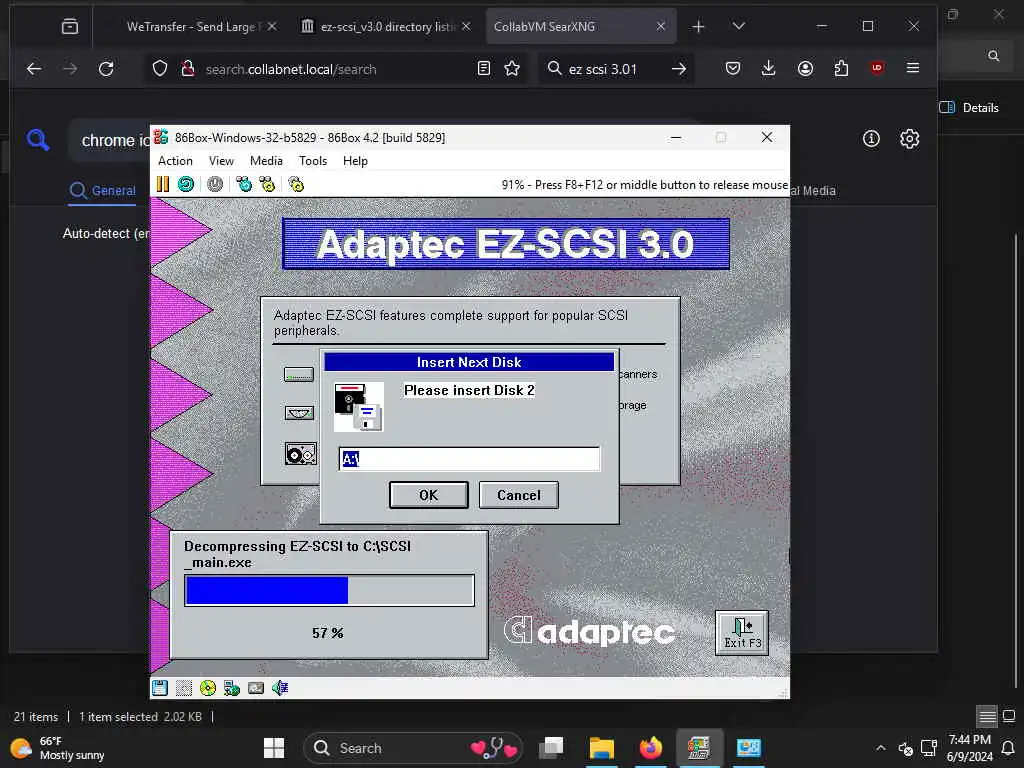Click OK in Insert Next Disk dialog
This screenshot has width=1024, height=768.
tap(428, 495)
